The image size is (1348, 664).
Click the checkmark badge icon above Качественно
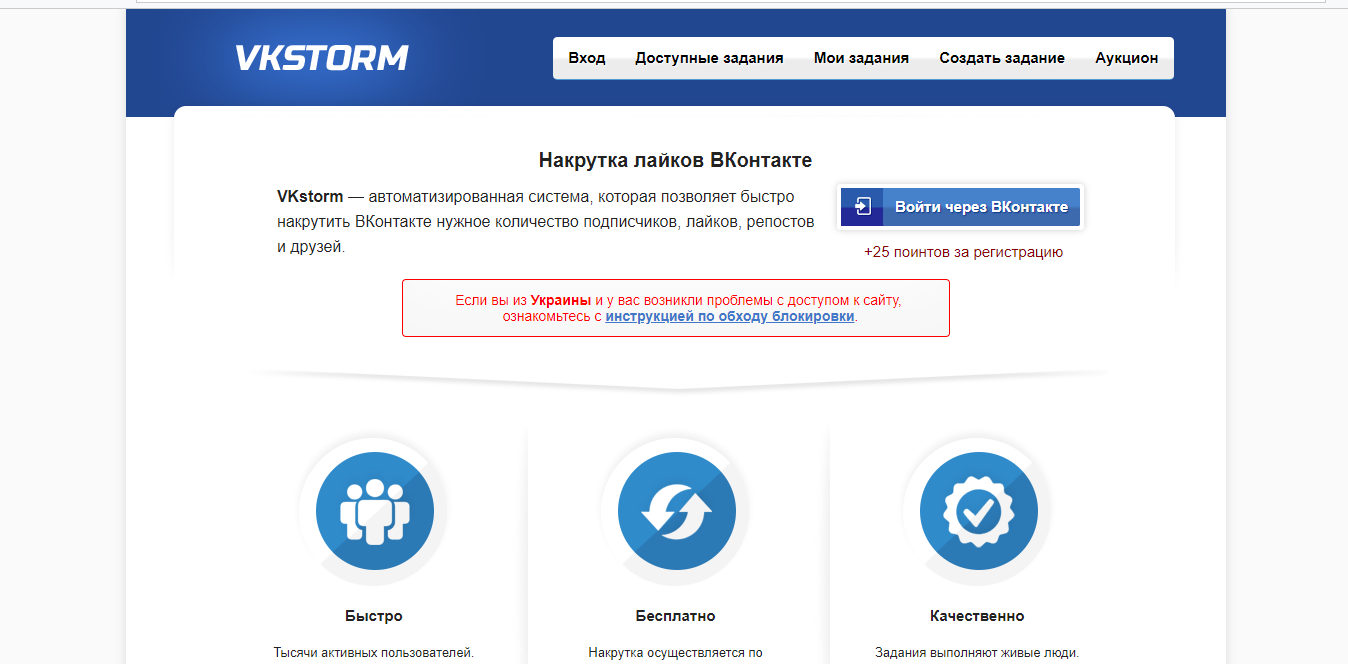pyautogui.click(x=978, y=510)
